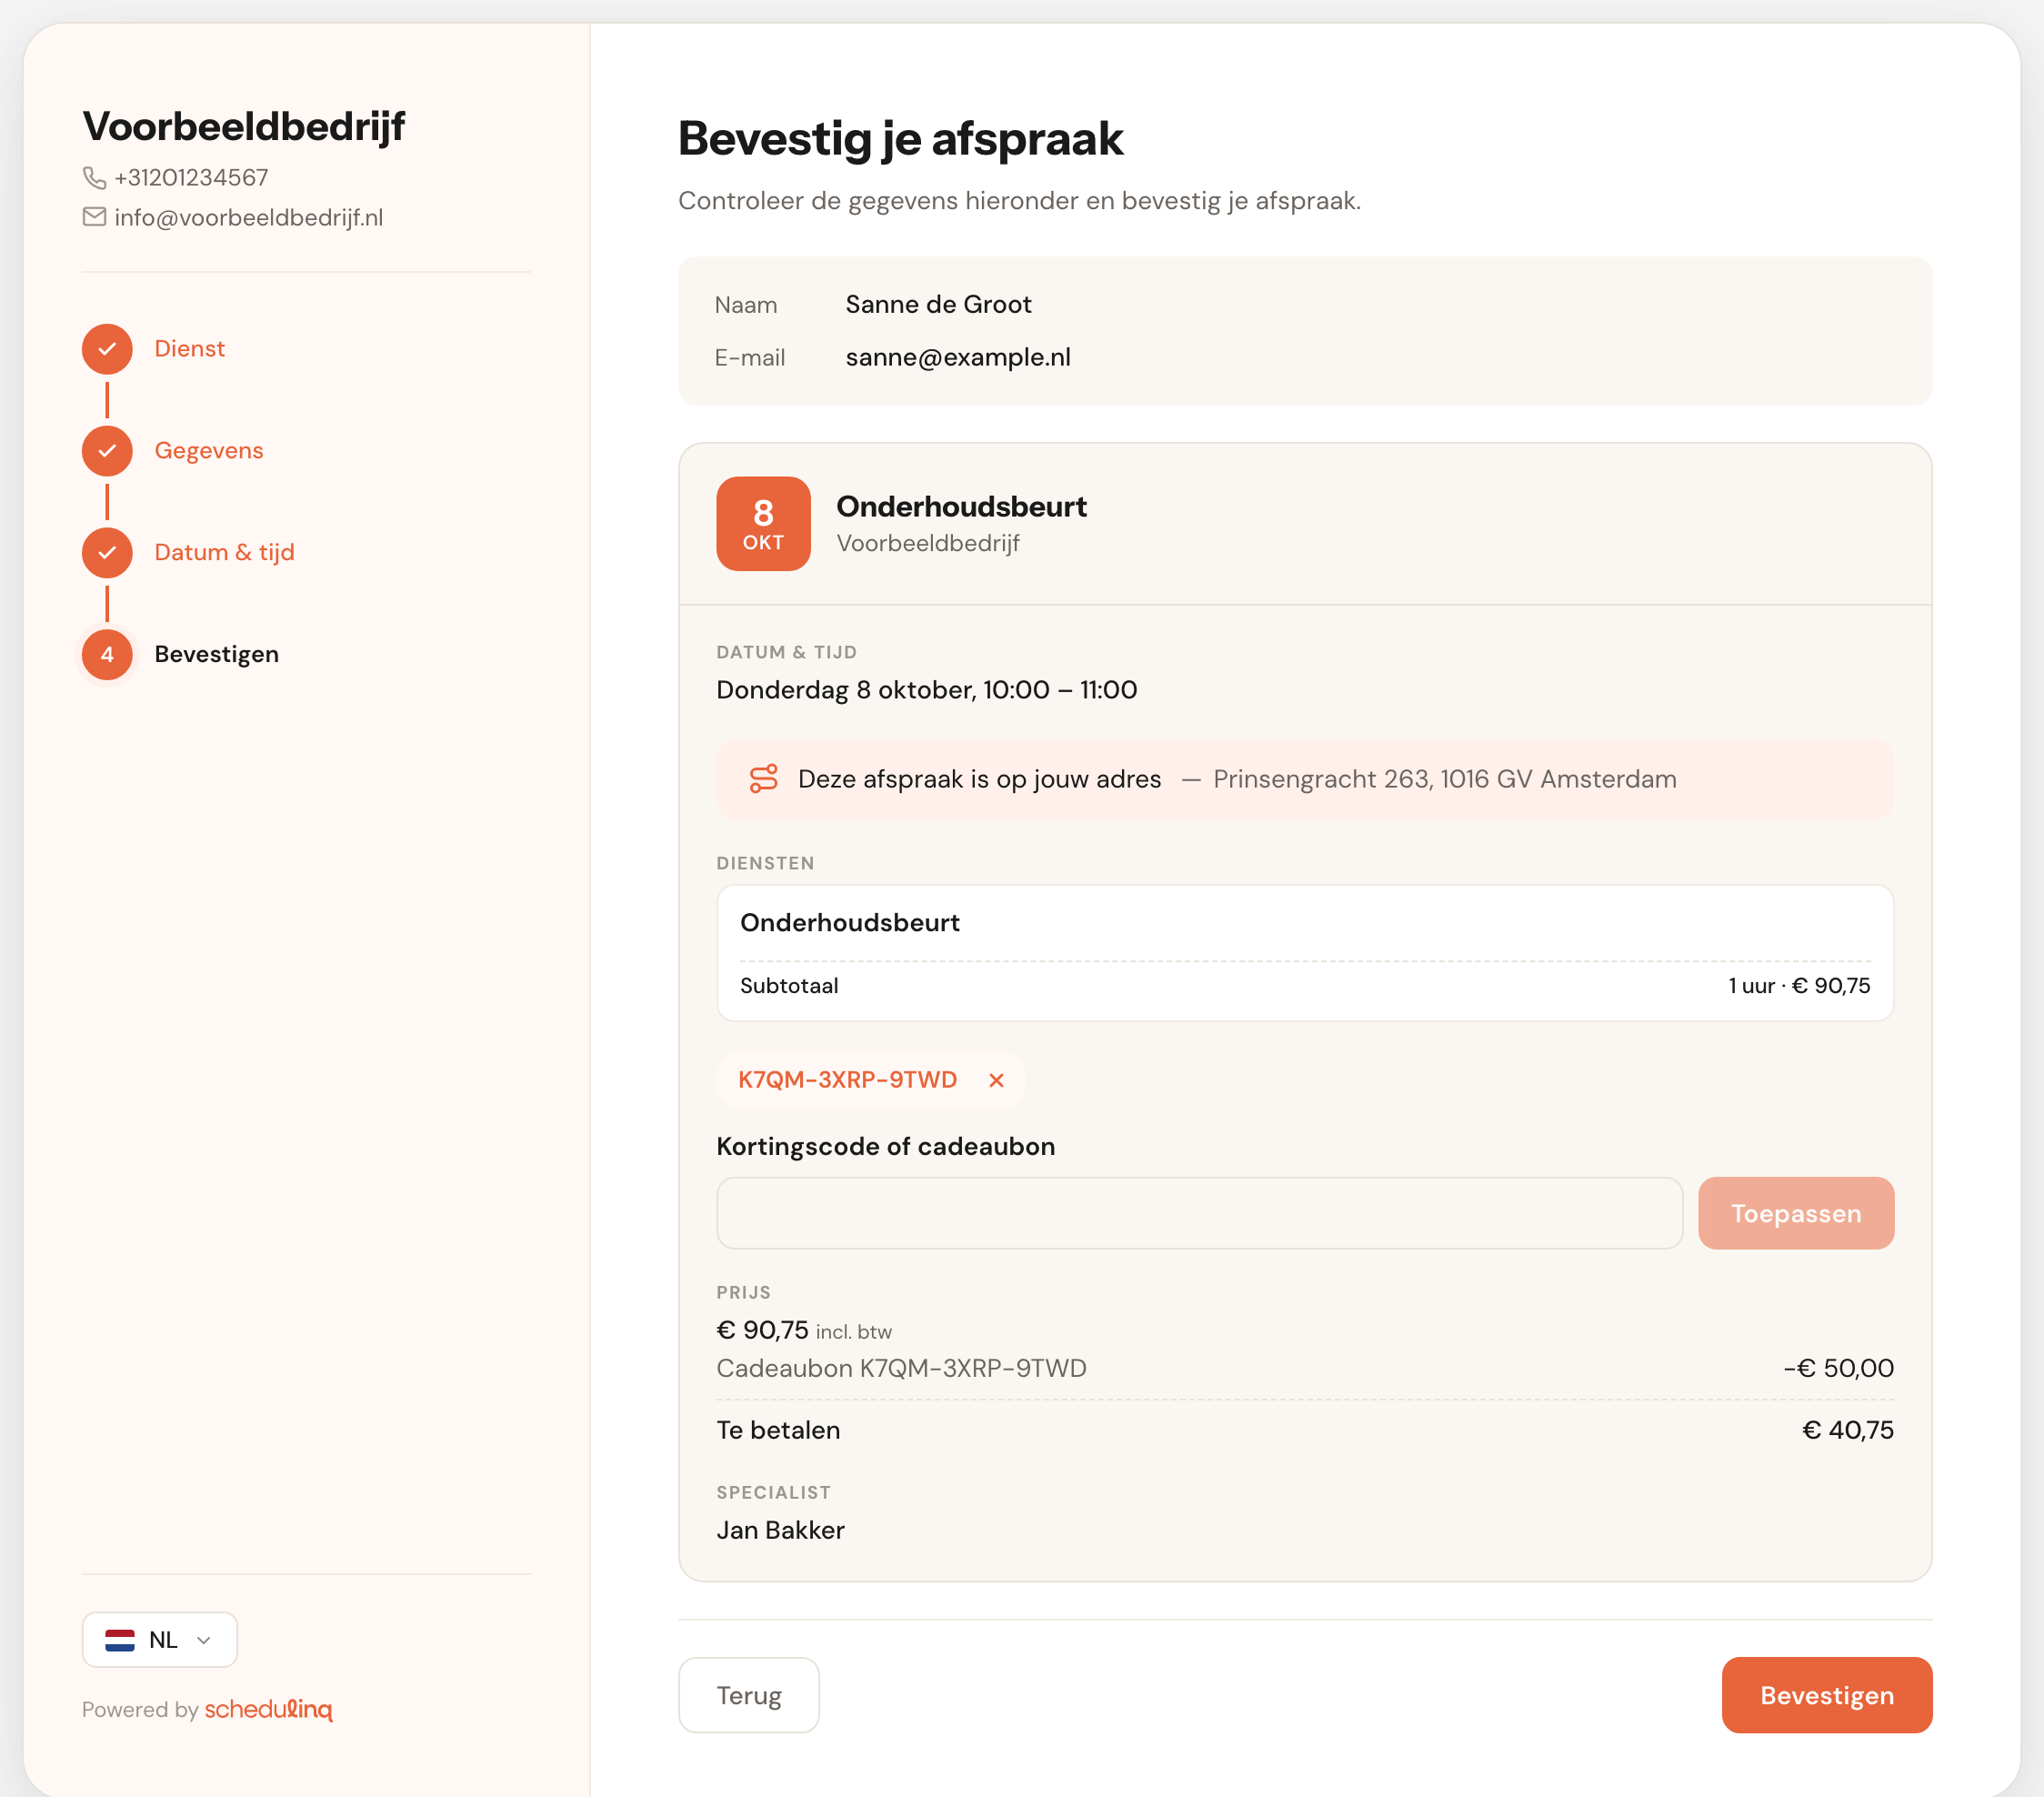This screenshot has width=2044, height=1797.
Task: Click the Dienst step checkmark circle
Action: pyautogui.click(x=107, y=349)
